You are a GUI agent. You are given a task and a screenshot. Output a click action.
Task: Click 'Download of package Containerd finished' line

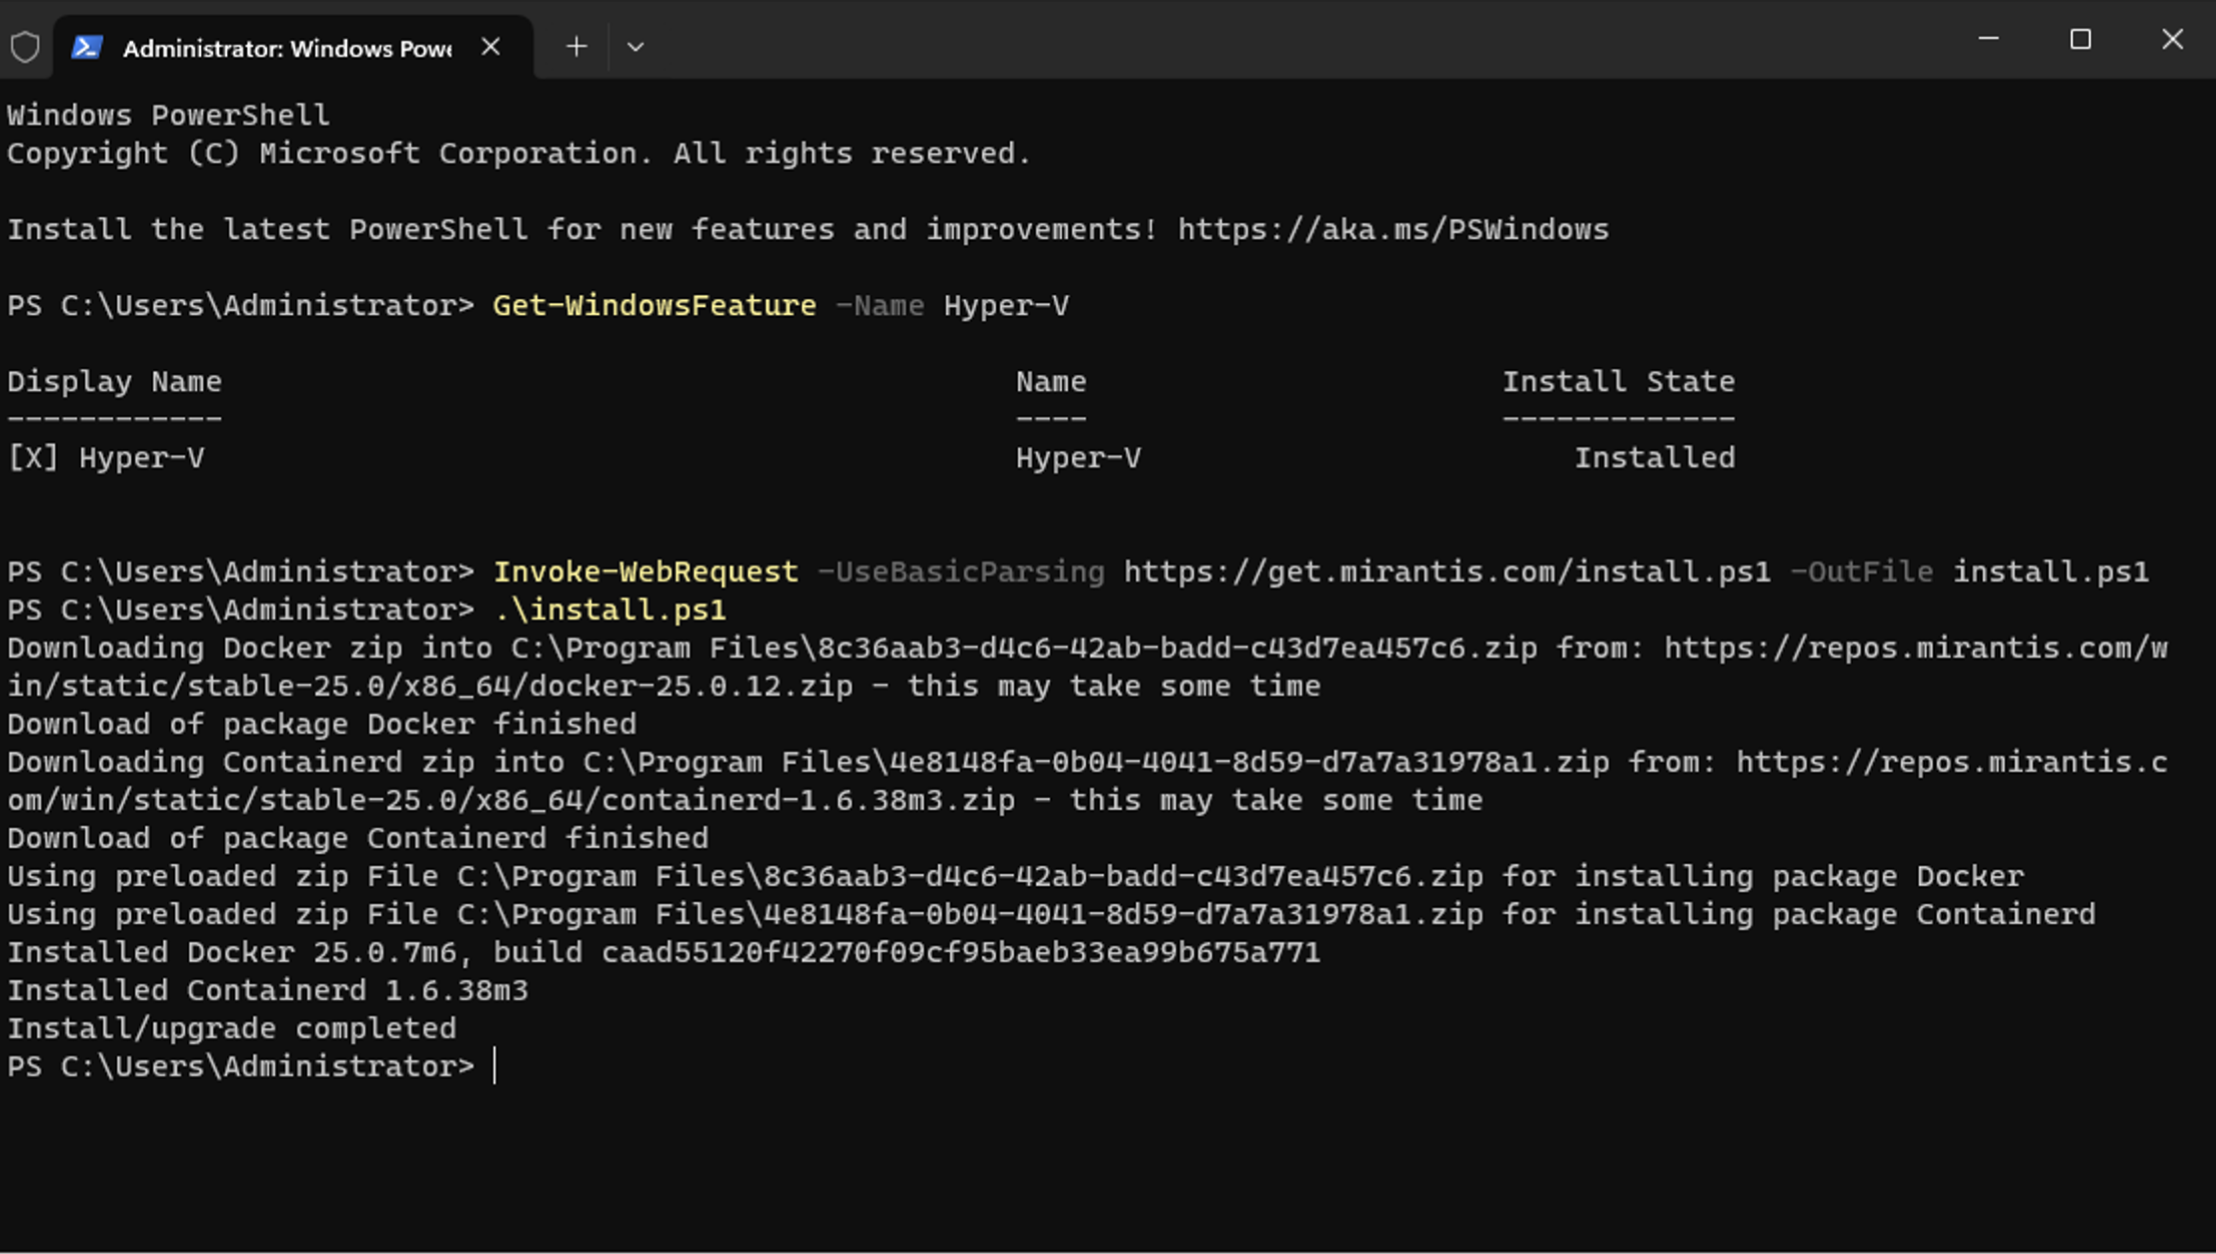pos(358,837)
